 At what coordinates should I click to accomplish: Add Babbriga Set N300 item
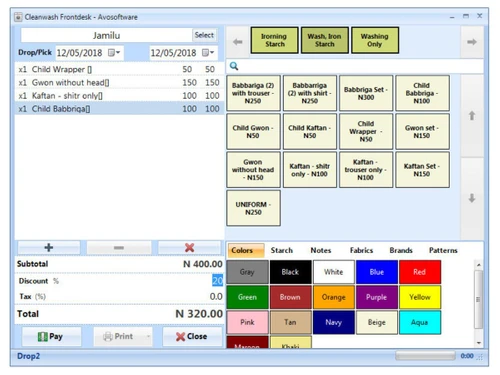[366, 93]
